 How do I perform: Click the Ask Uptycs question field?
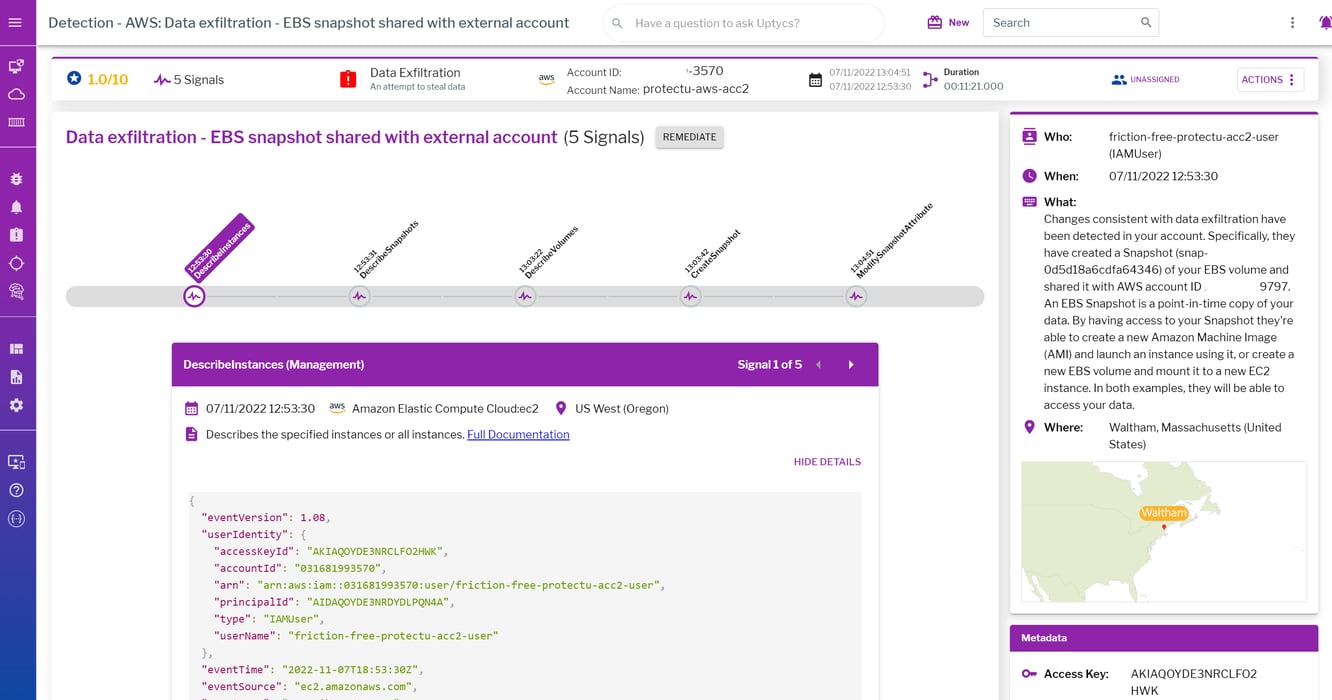(744, 22)
